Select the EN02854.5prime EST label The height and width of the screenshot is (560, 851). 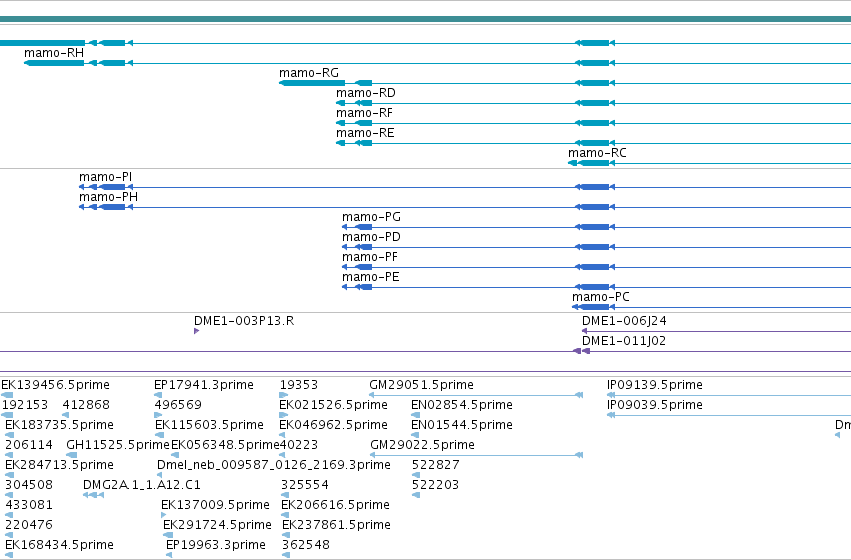click(x=462, y=405)
